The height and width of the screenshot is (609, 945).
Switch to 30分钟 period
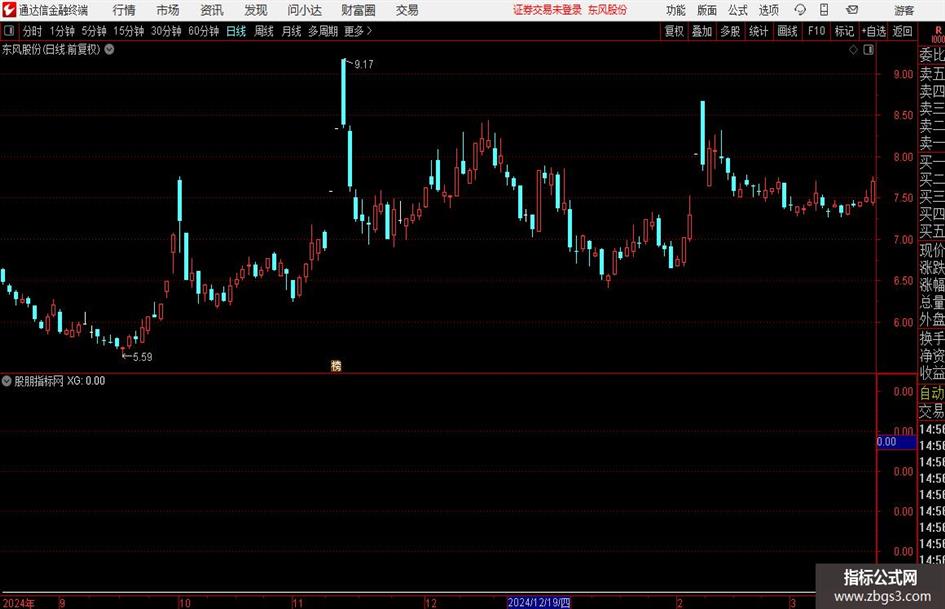click(x=166, y=31)
